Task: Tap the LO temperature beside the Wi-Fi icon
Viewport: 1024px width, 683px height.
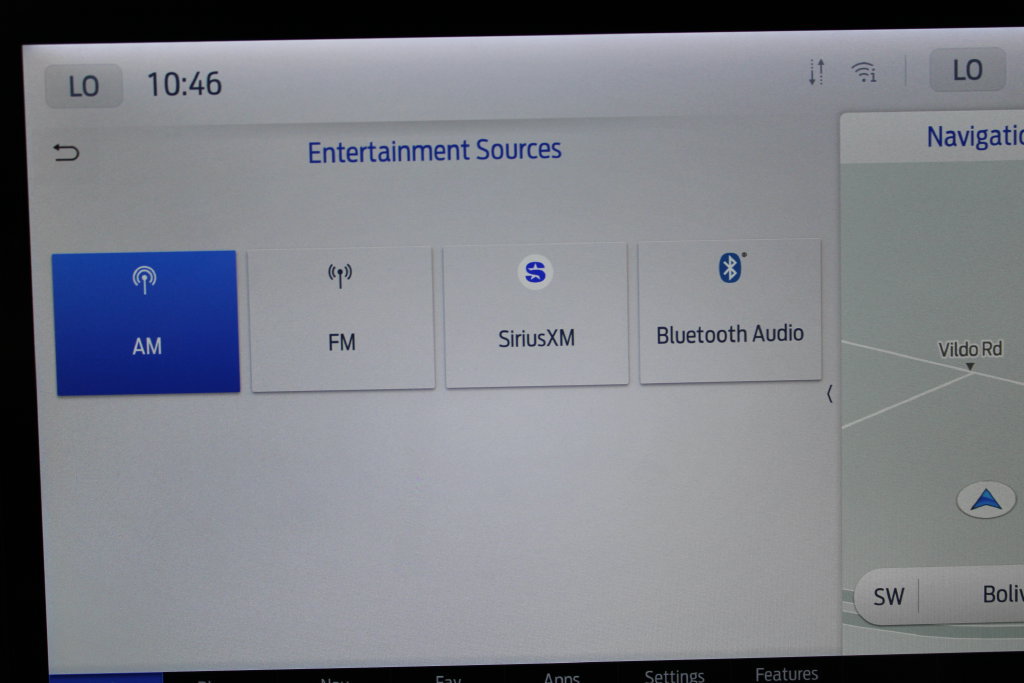Action: click(967, 70)
